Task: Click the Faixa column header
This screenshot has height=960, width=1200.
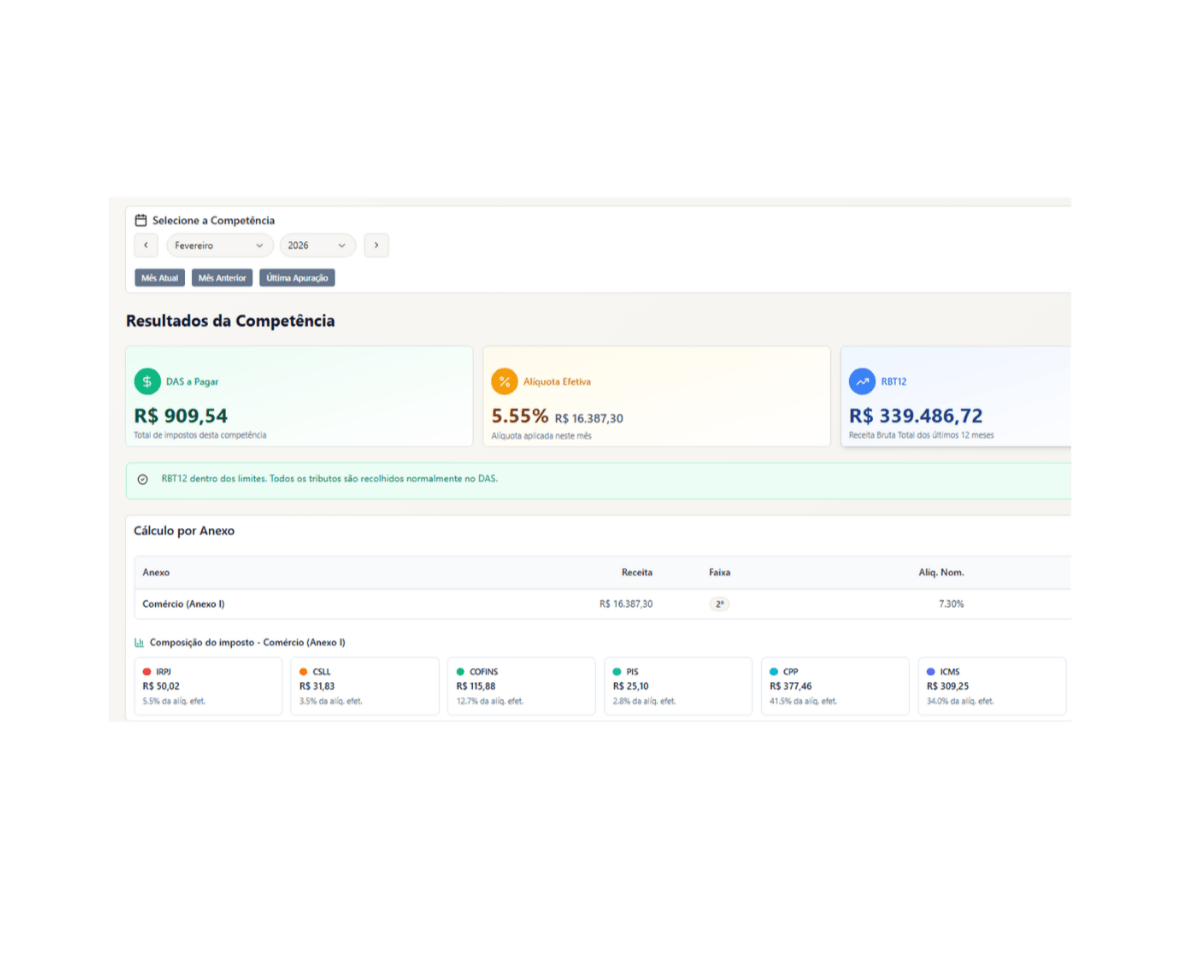Action: click(719, 573)
